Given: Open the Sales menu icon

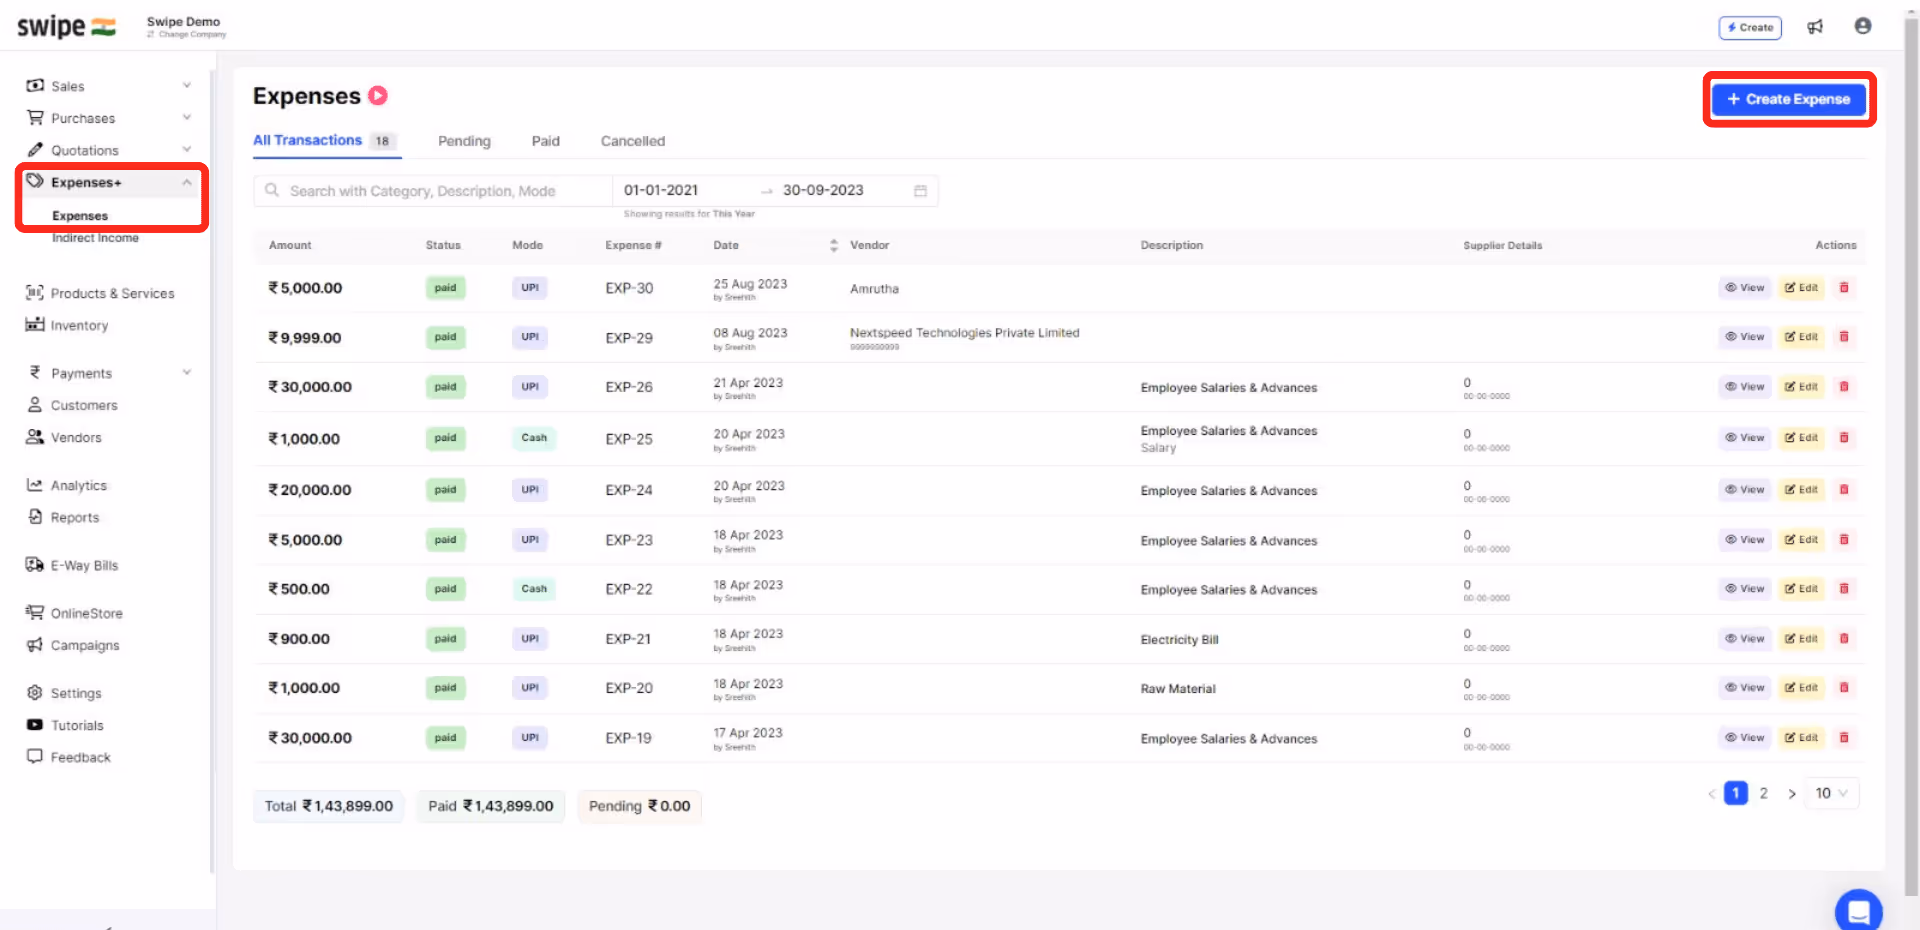Looking at the screenshot, I should tap(35, 86).
